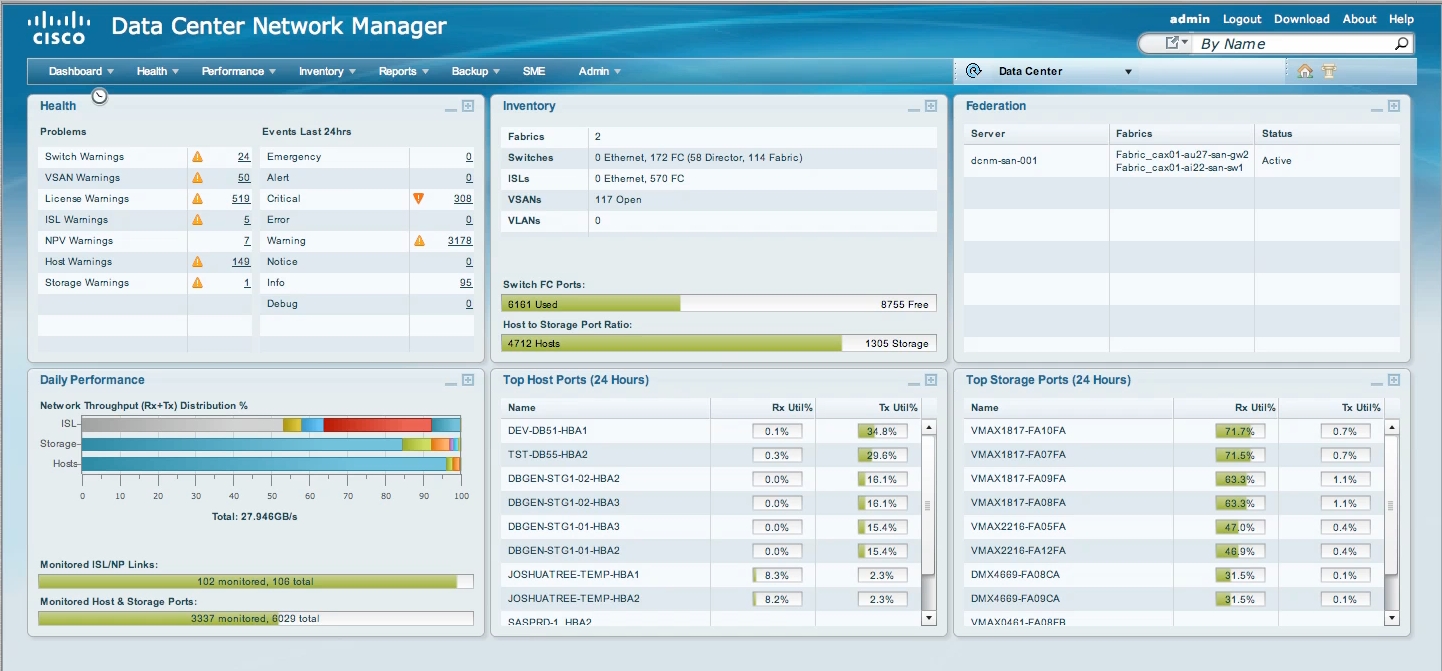Click the Switch FC Ports usage bar
The width and height of the screenshot is (1442, 671).
719,304
